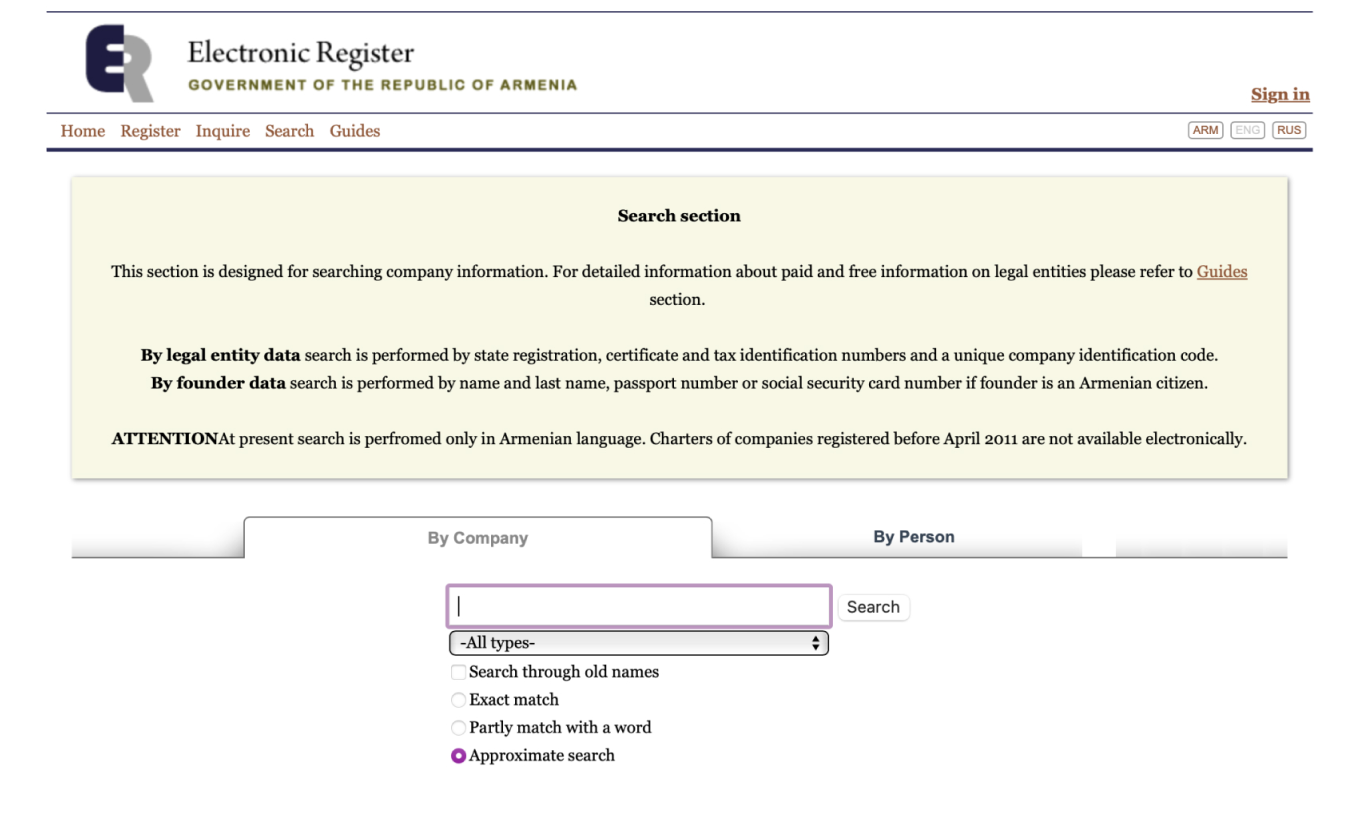Image resolution: width=1360 pixels, height=829 pixels.
Task: Focus the company search text field
Action: coord(639,606)
